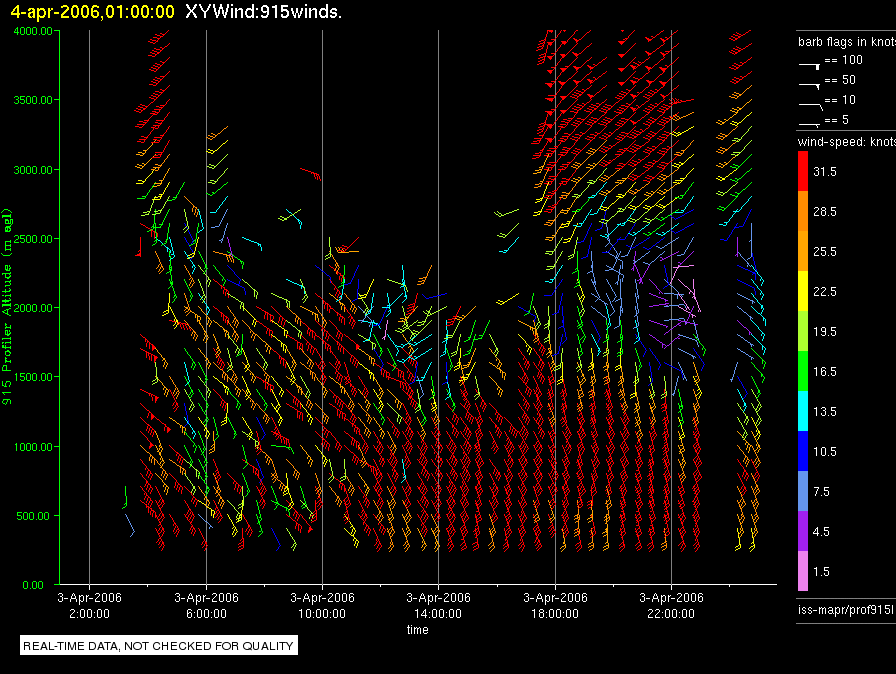Click the 'barb flags in knots' legend heading
This screenshot has height=674, width=896.
coord(847,42)
